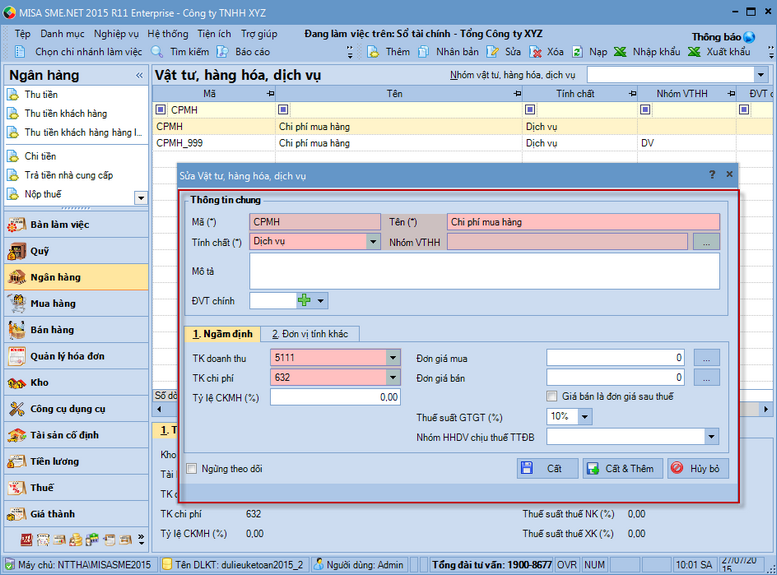Click the Tìm kiếm magnifier icon
Screen dimensions: 777x575
click(157, 52)
